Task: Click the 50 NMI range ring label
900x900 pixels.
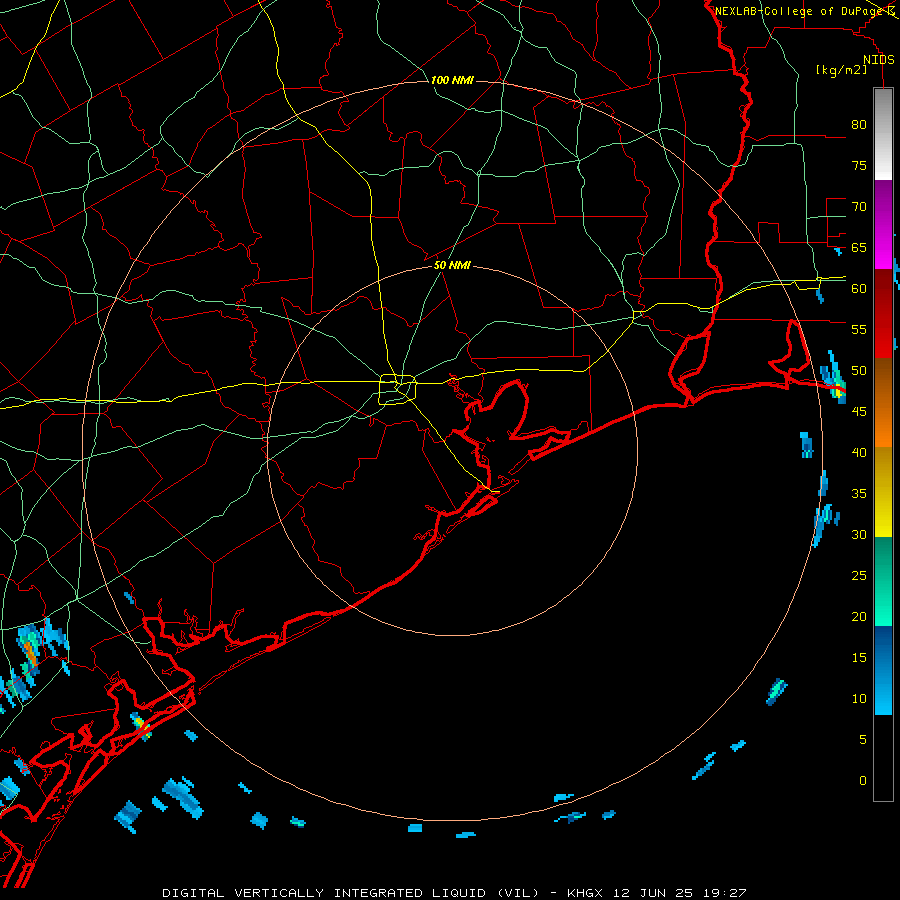Action: [x=452, y=265]
